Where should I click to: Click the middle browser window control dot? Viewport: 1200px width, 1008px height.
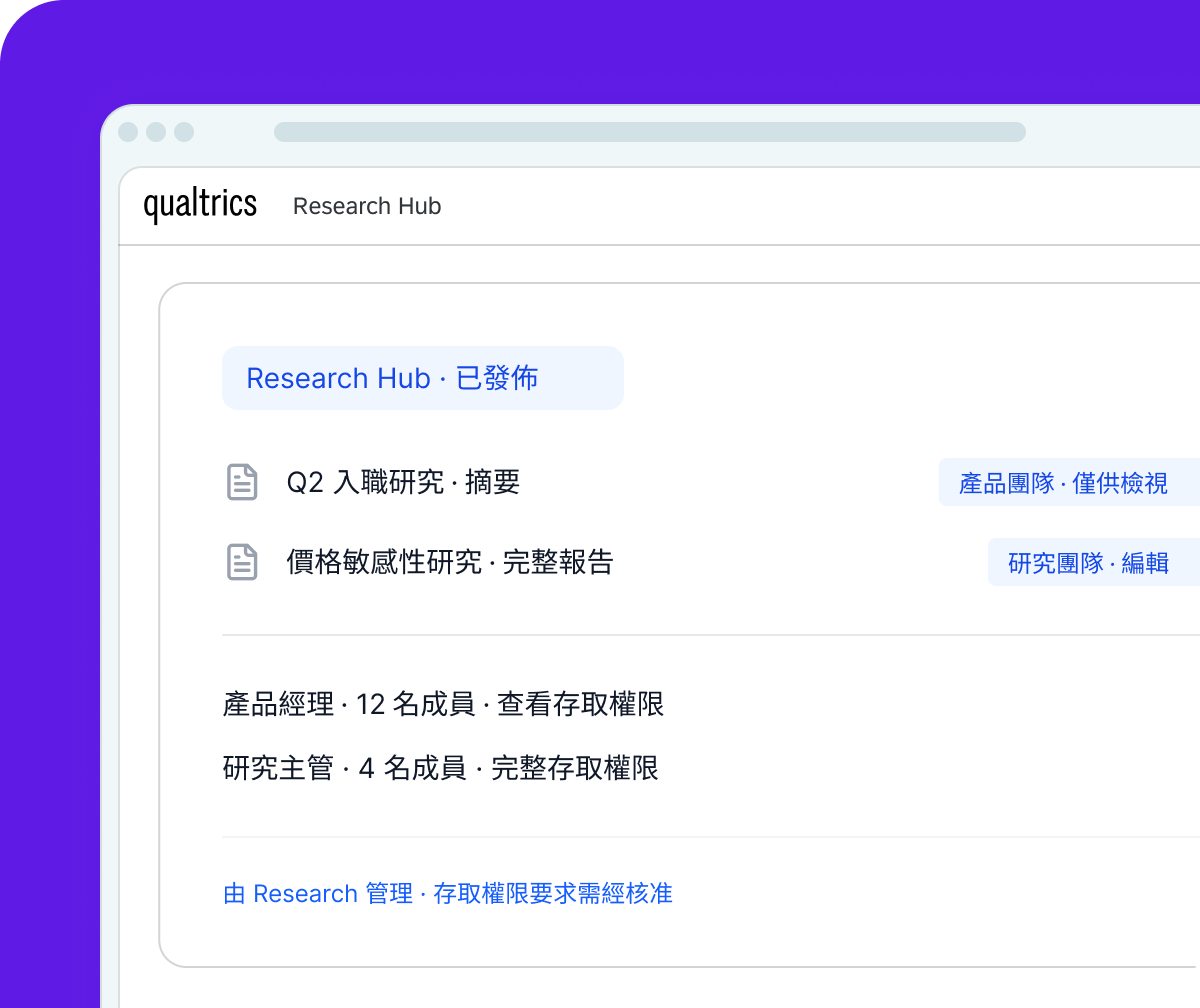[156, 132]
